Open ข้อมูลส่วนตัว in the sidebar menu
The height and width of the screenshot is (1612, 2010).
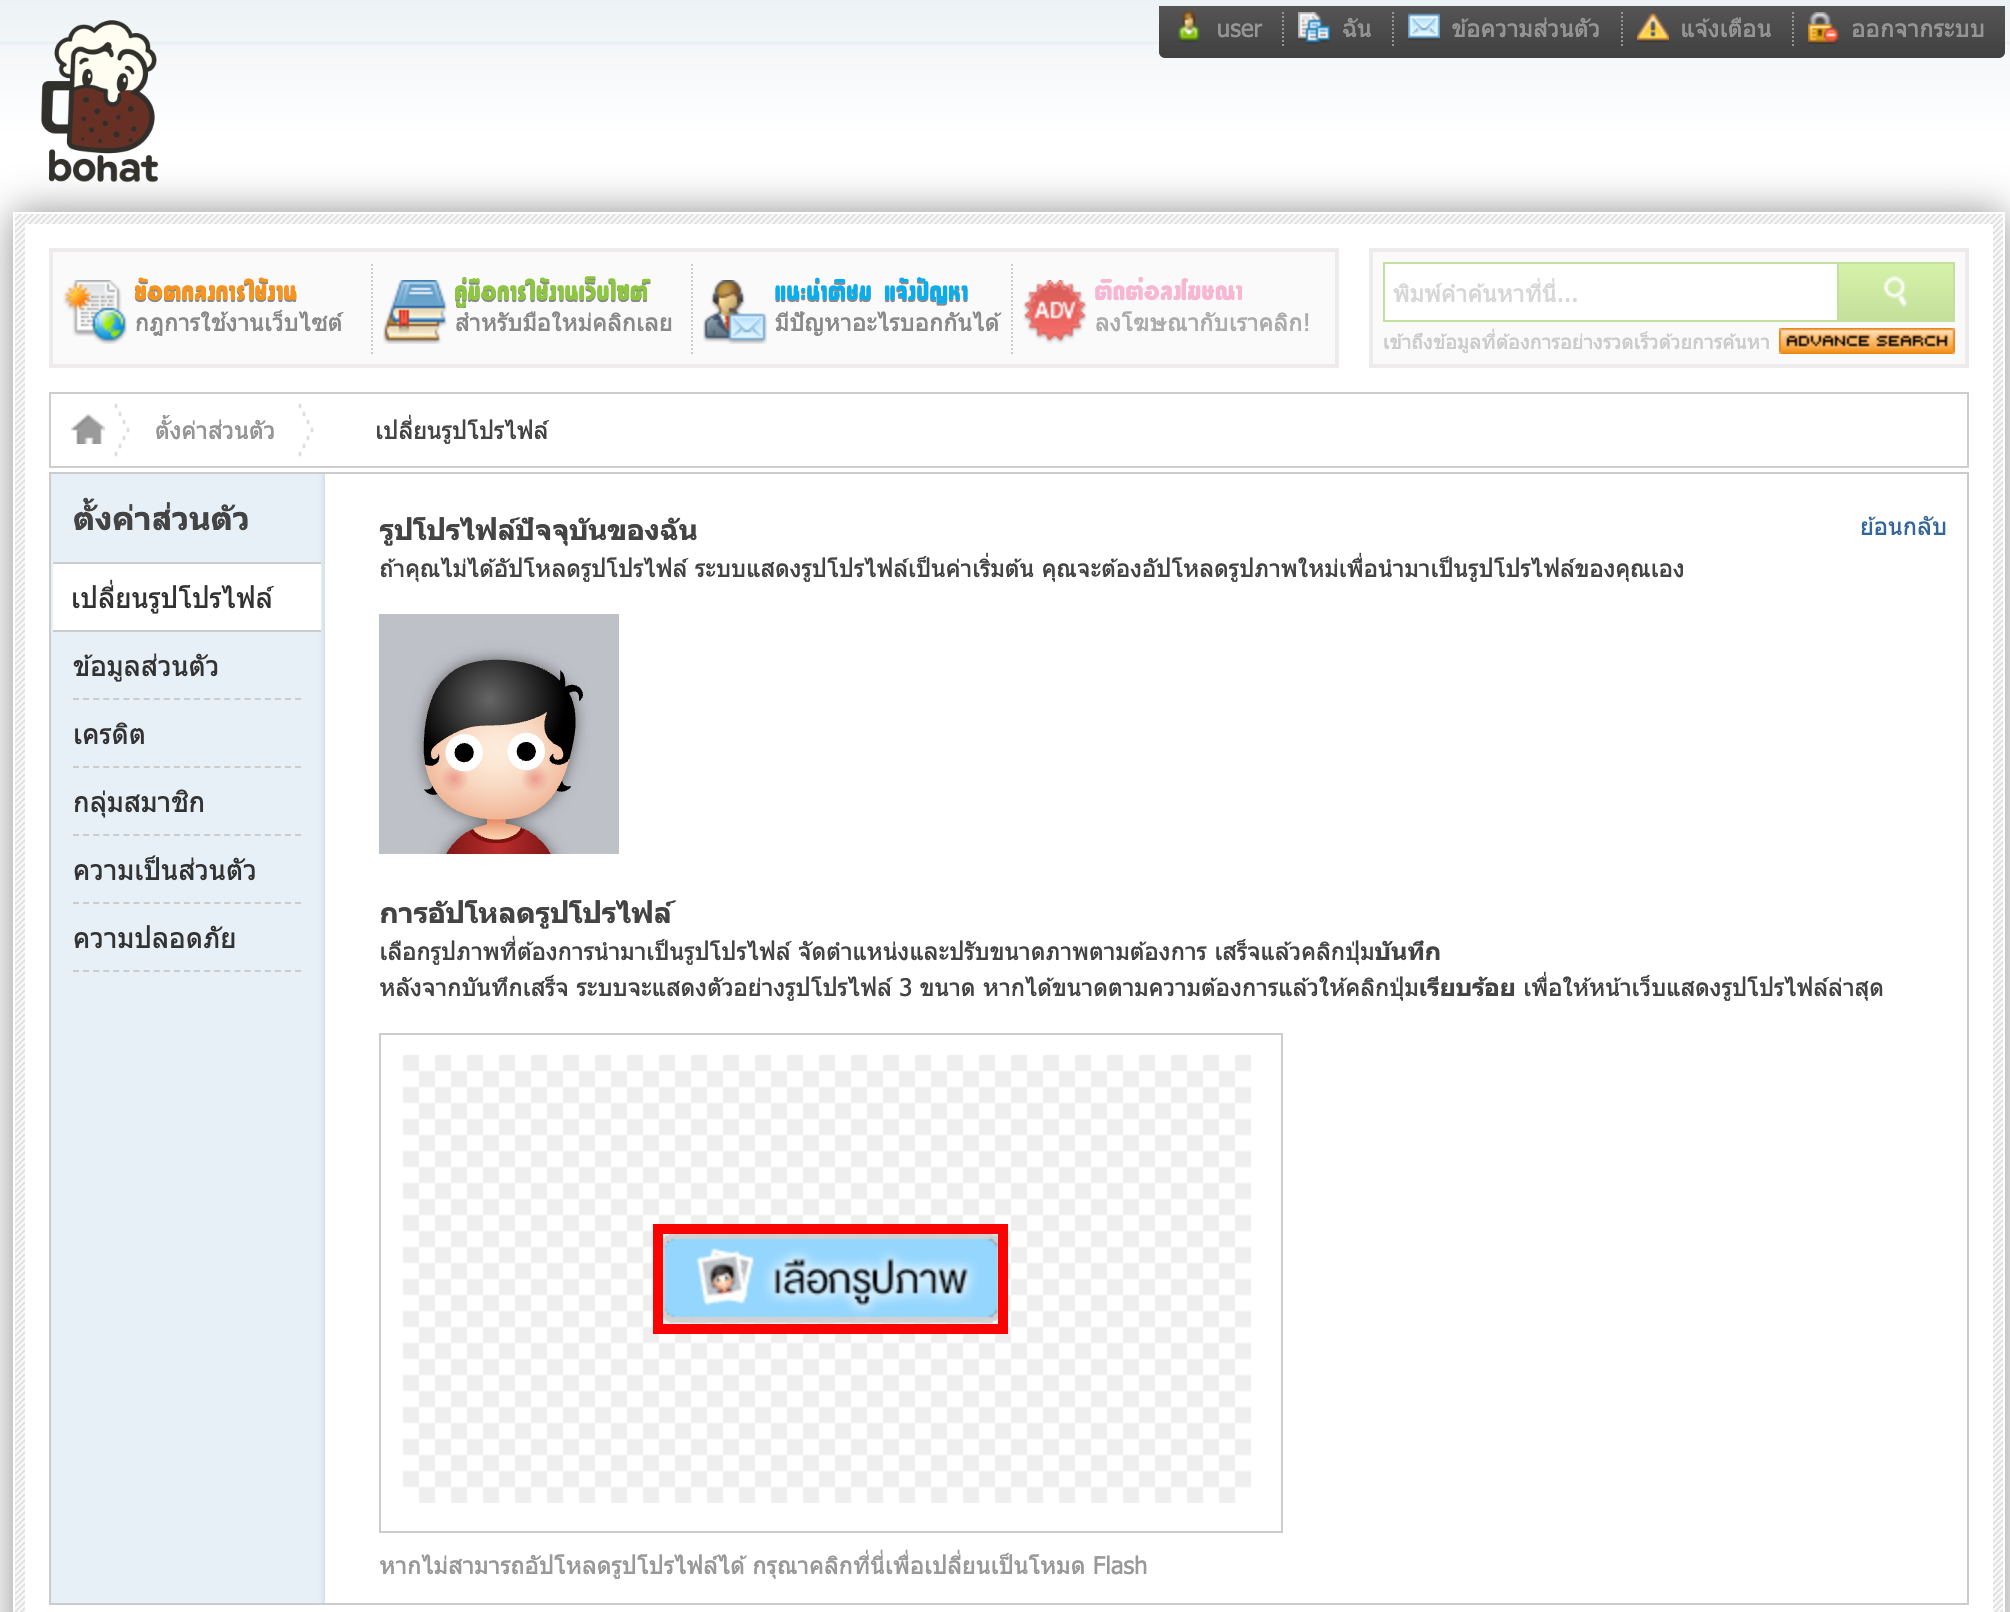(146, 666)
